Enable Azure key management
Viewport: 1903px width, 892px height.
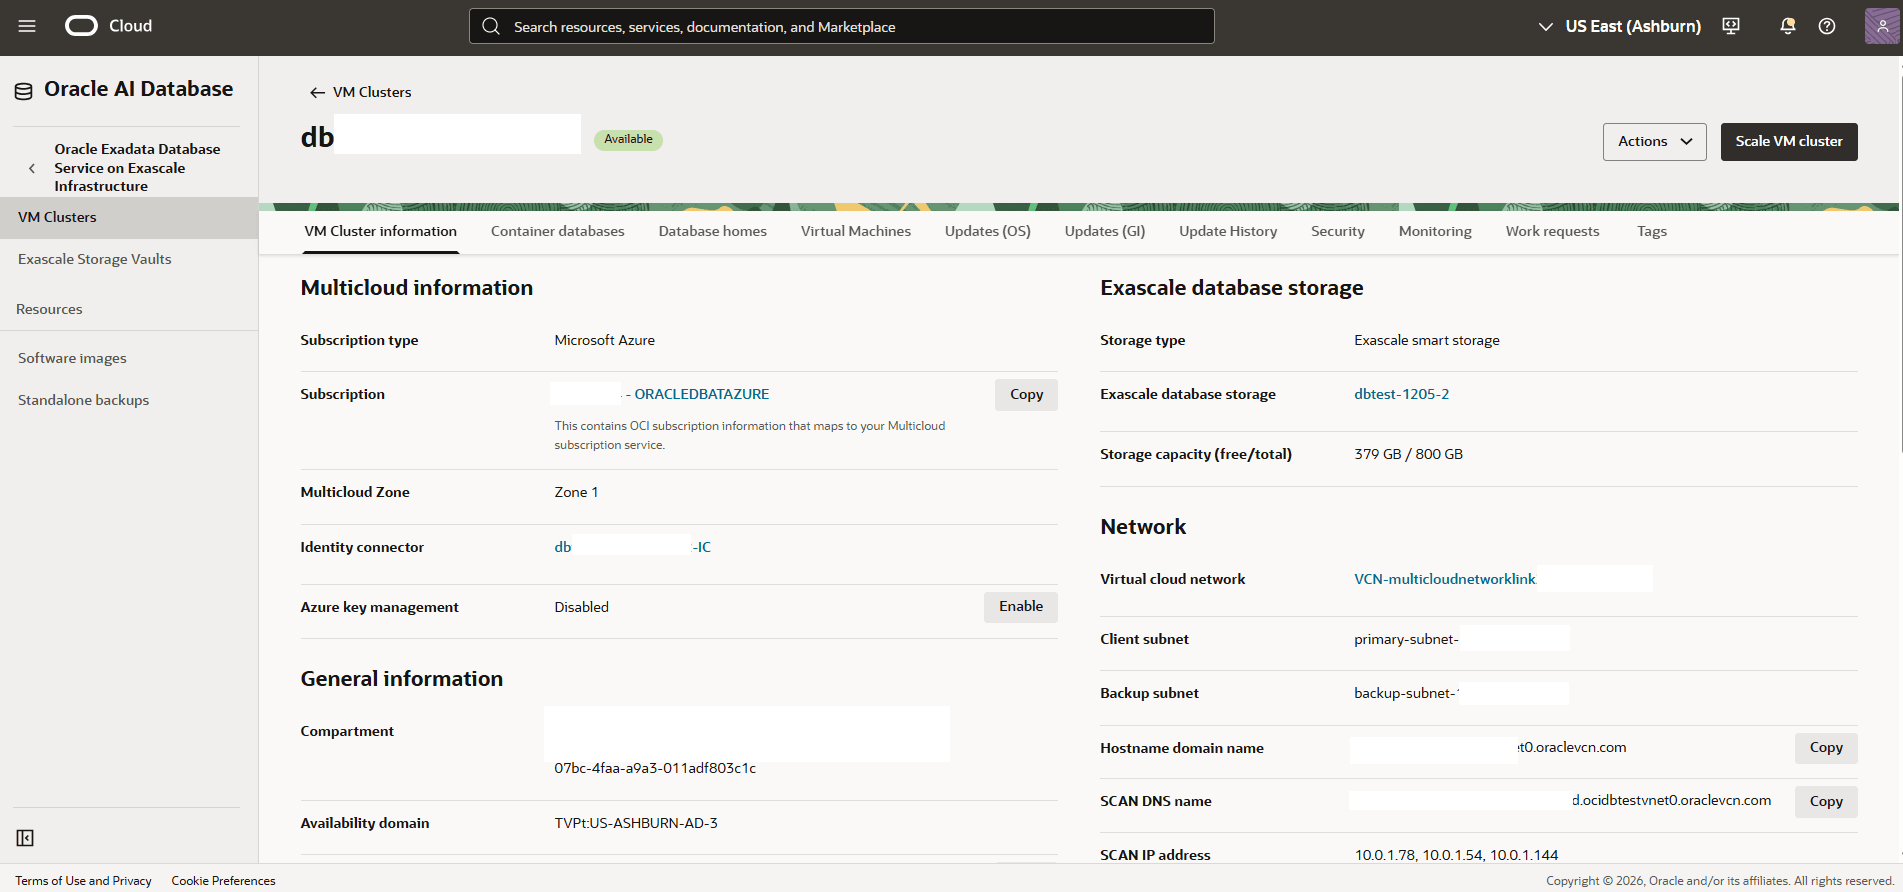(1020, 606)
